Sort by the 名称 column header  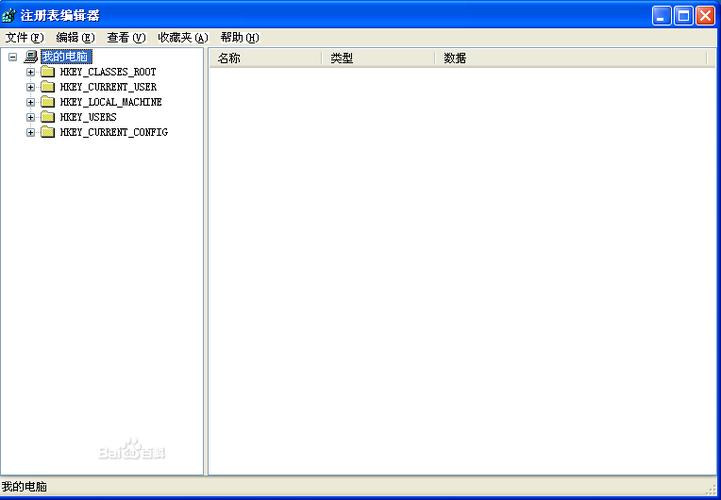pyautogui.click(x=265, y=58)
